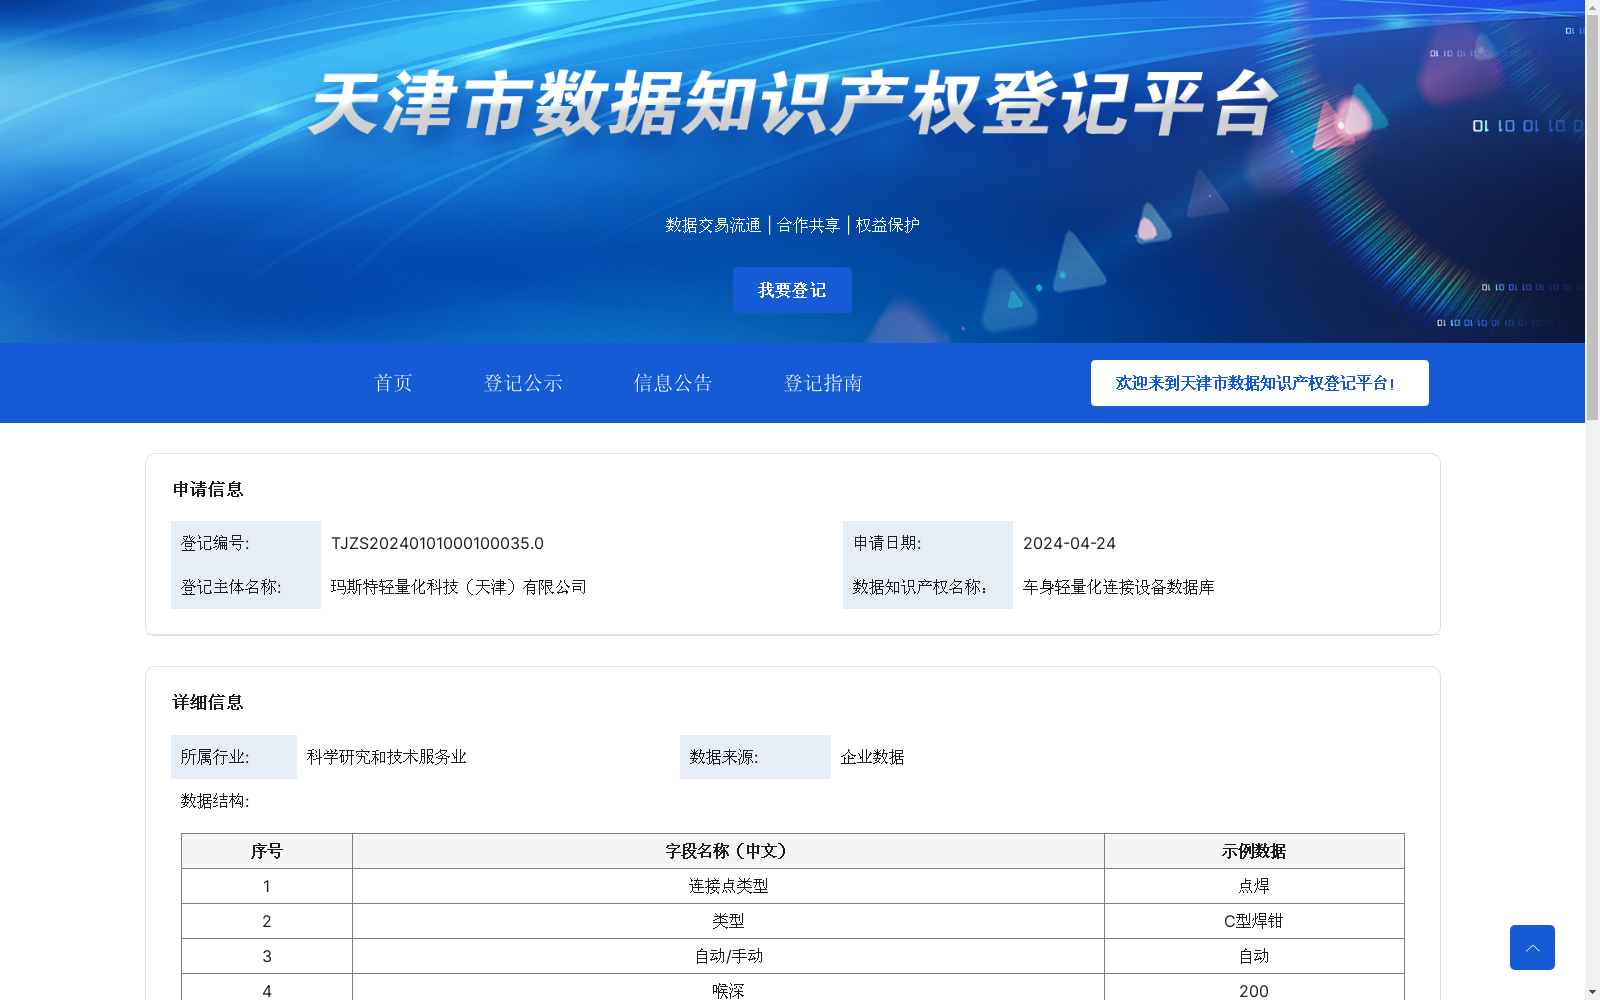Click the platform title 天津市数据知识产权登记平台
Viewport: 1600px width, 1000px height.
[793, 103]
